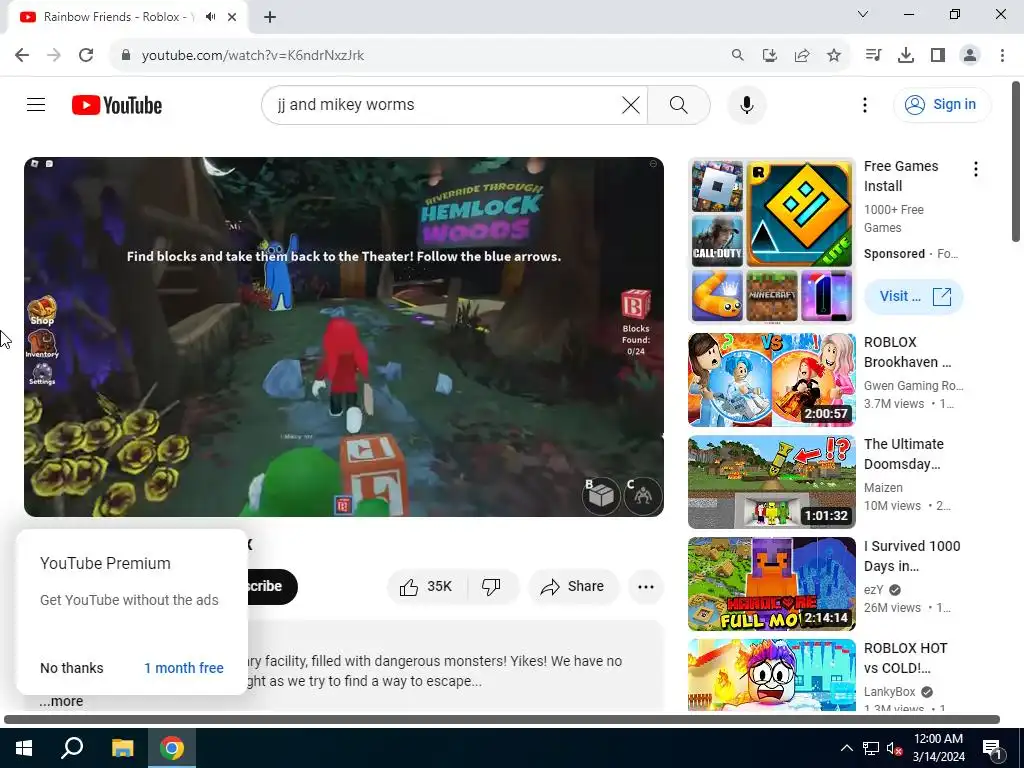This screenshot has height=768, width=1024.
Task: Open Chrome media controls icon
Action: point(873,55)
